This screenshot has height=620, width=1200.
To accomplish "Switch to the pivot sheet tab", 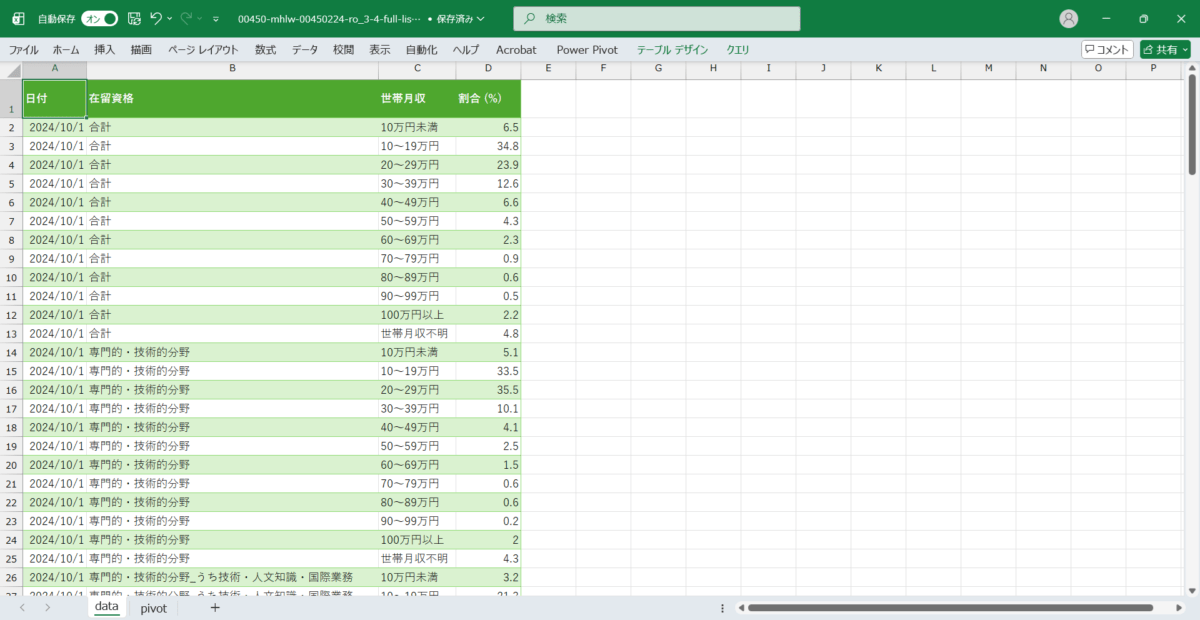I will (x=153, y=608).
